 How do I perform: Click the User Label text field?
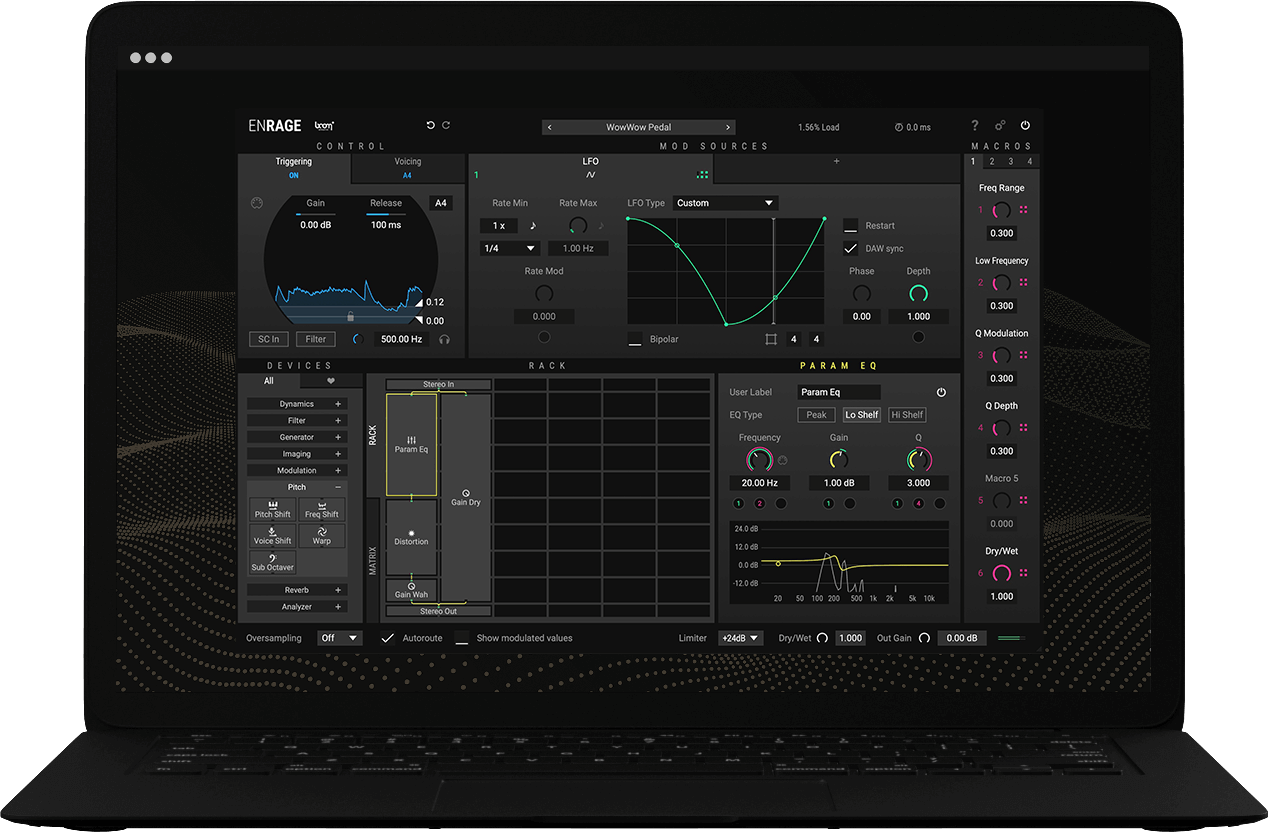pyautogui.click(x=839, y=392)
